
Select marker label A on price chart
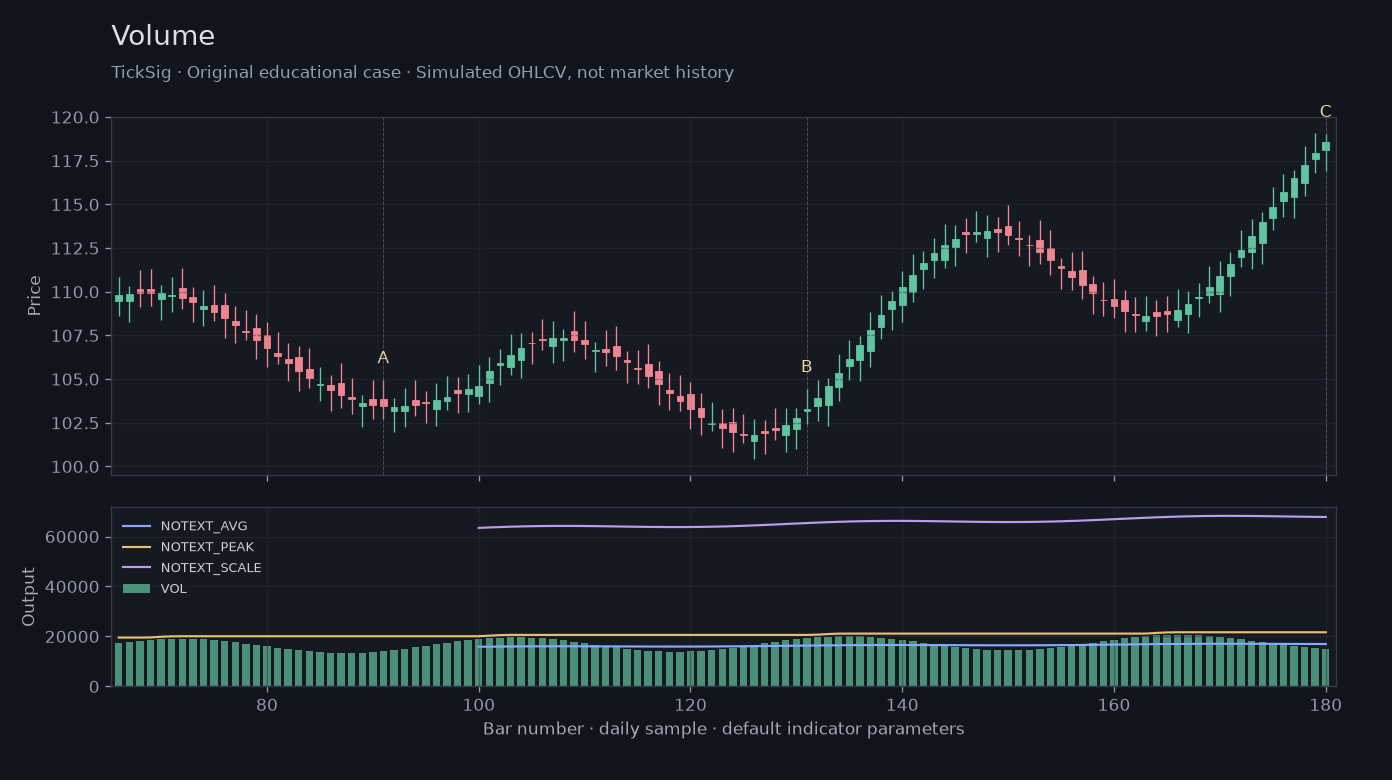(383, 358)
